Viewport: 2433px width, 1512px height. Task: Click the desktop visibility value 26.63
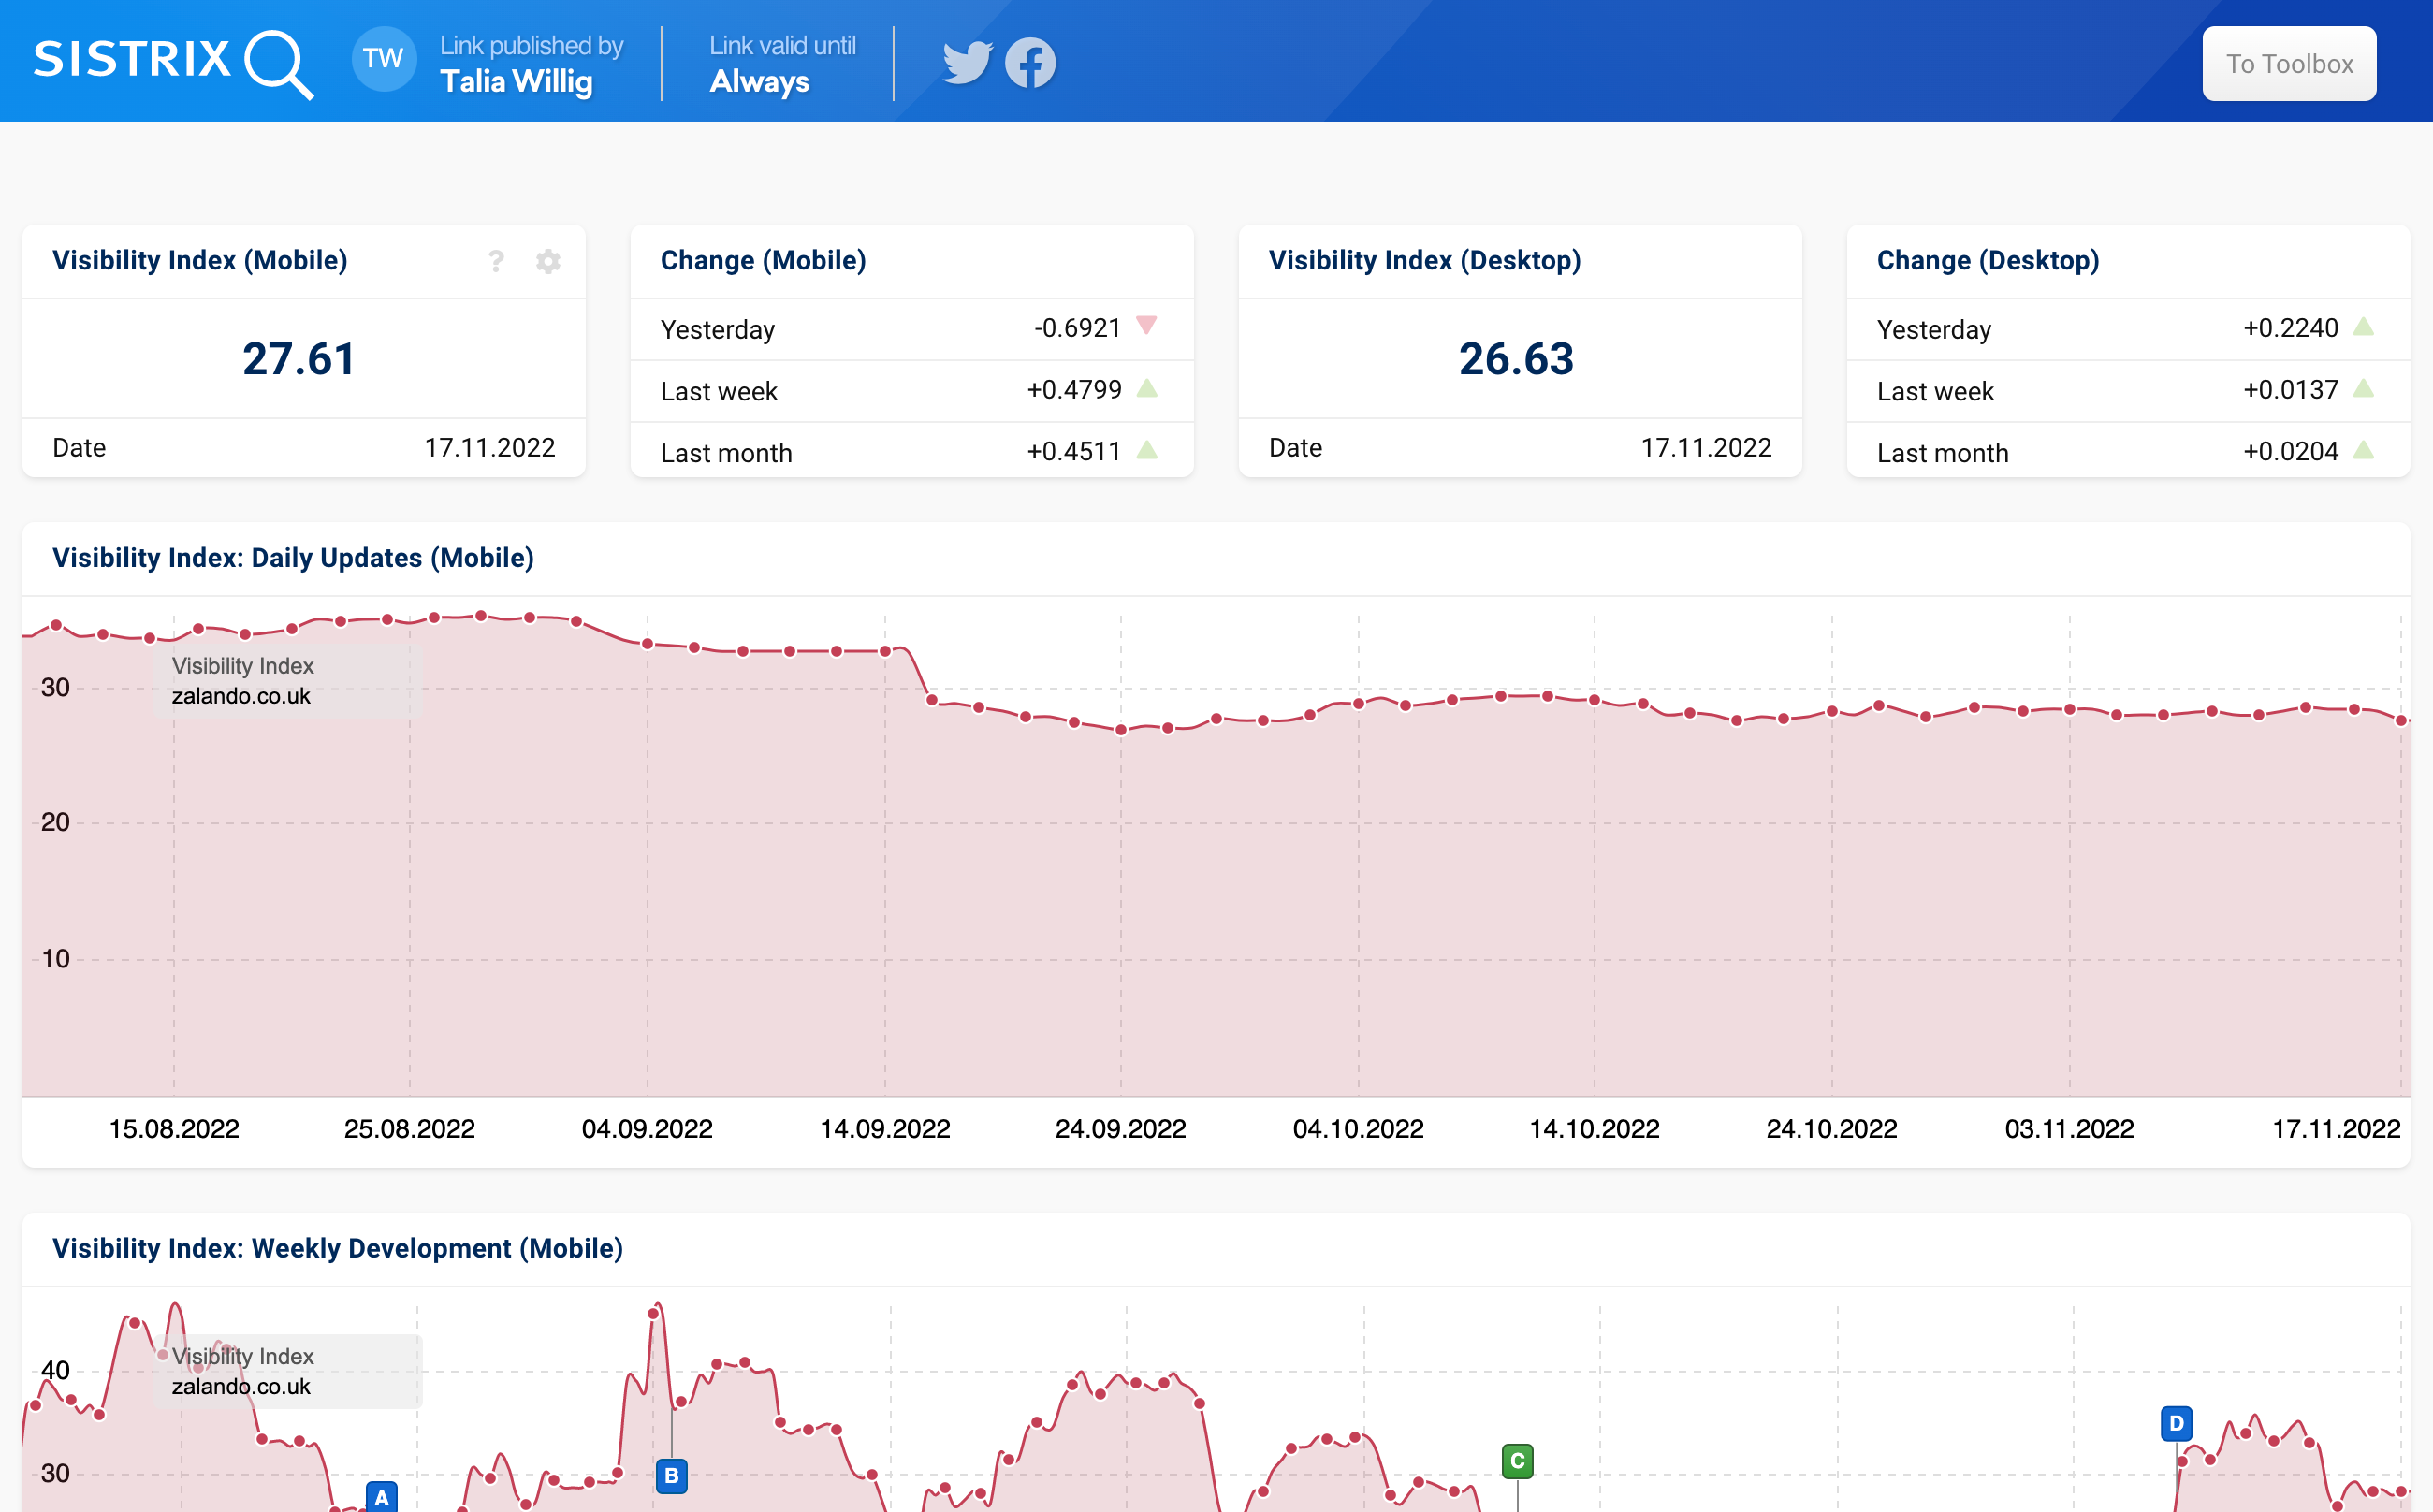pos(1516,359)
